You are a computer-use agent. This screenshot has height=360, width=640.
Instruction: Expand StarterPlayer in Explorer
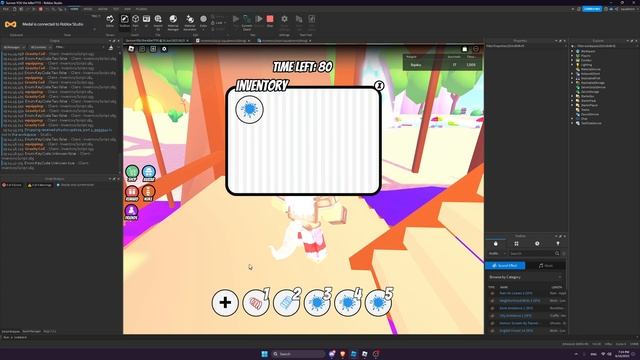[x=573, y=105]
